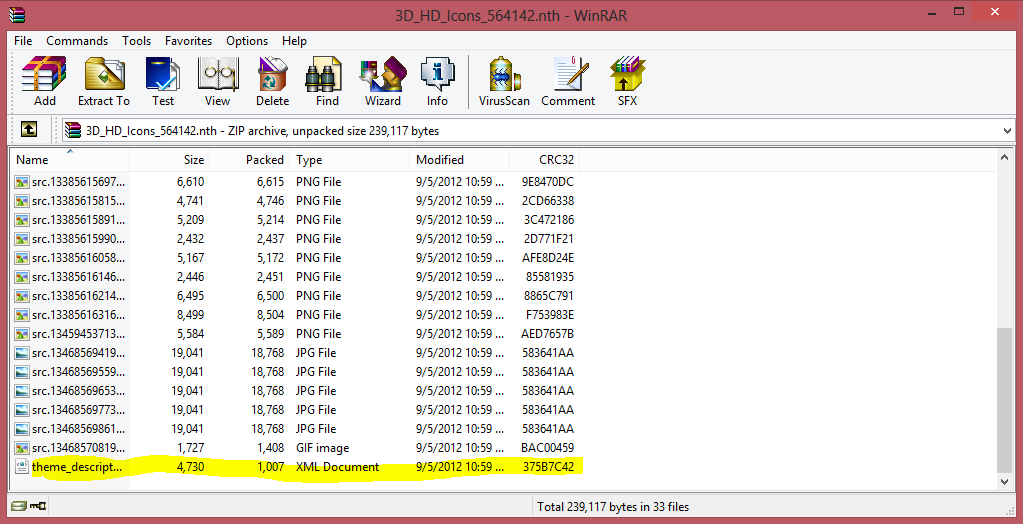This screenshot has height=524, width=1023.
Task: Start VirusScan on the archive
Action: [x=504, y=82]
